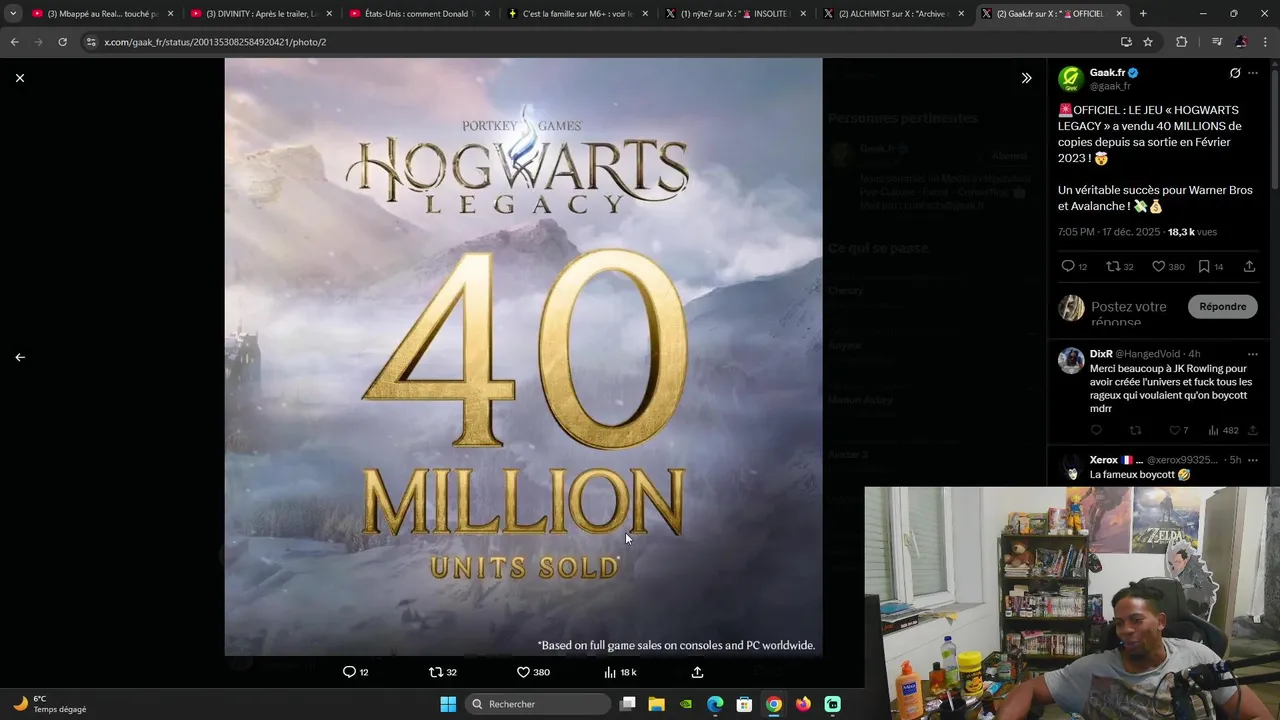1280x720 pixels.
Task: Share the main post in the side panel
Action: click(x=1249, y=266)
